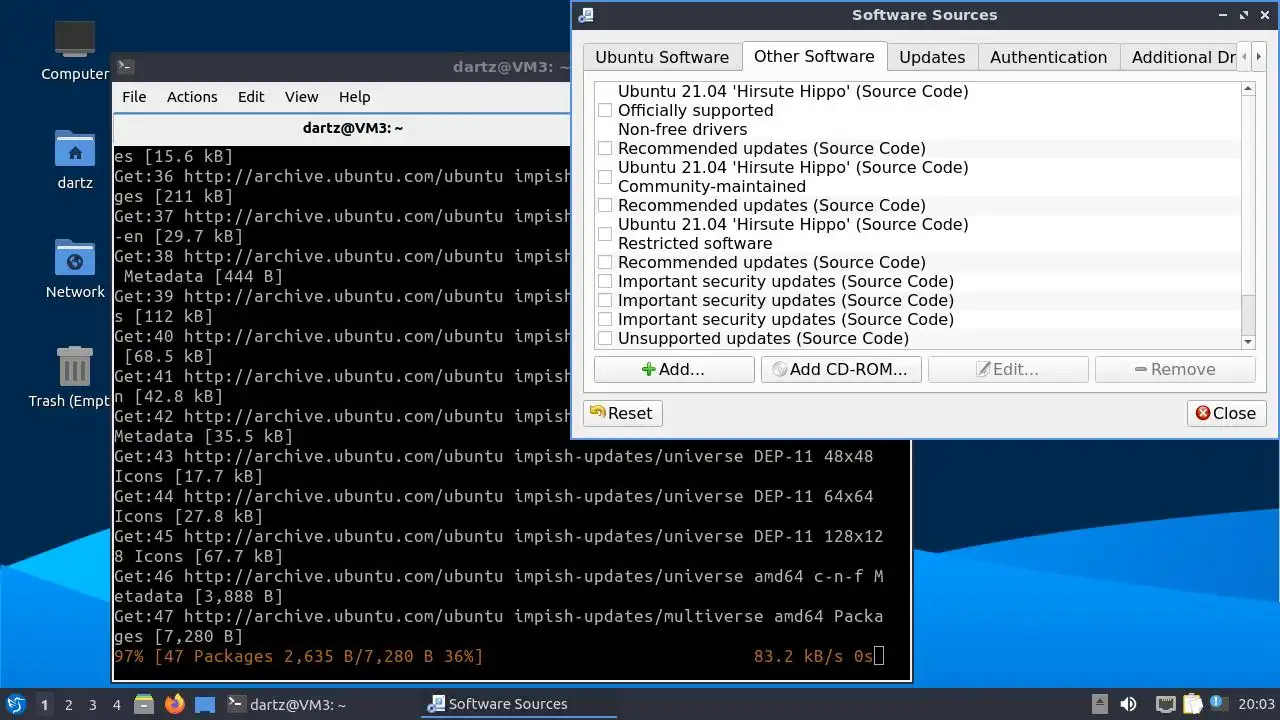This screenshot has width=1280, height=720.
Task: Maximize the Software Sources window
Action: 1244,15
